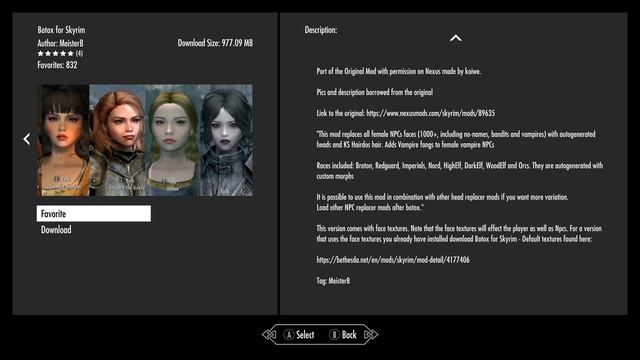Select the Favorite button
The width and height of the screenshot is (640, 360).
93,213
